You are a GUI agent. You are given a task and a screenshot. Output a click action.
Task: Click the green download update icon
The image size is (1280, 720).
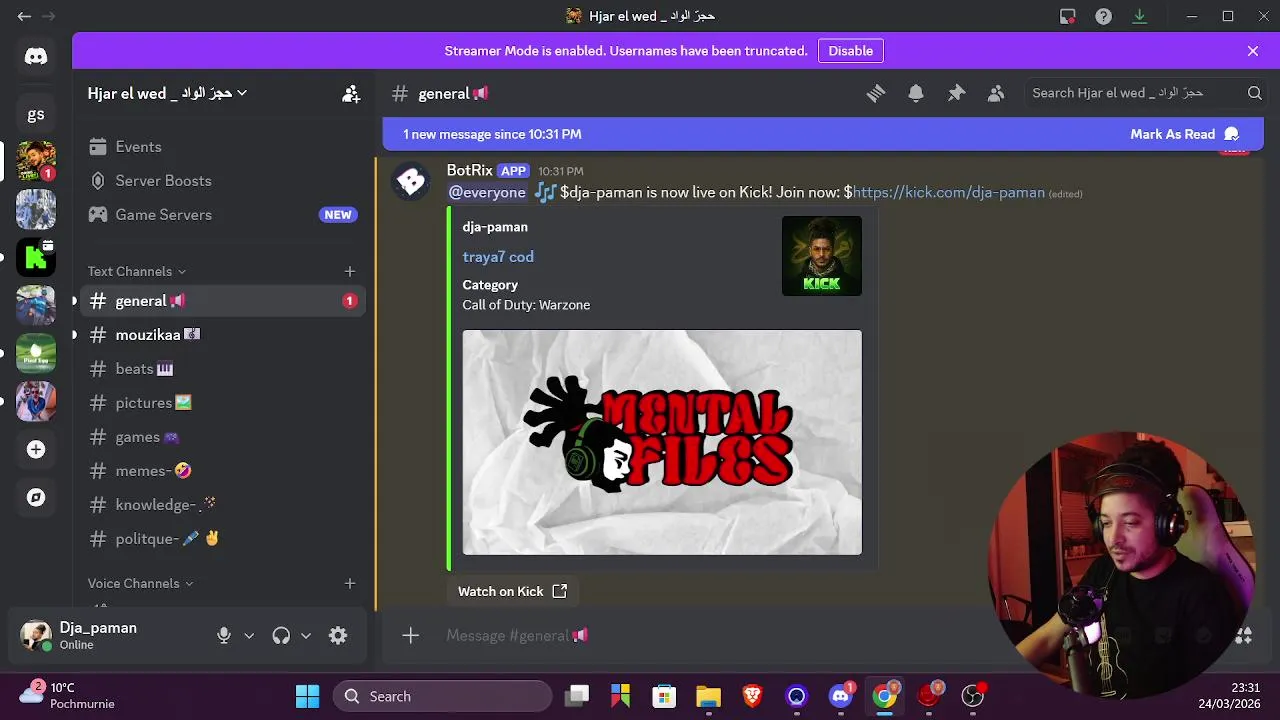[x=1139, y=16]
